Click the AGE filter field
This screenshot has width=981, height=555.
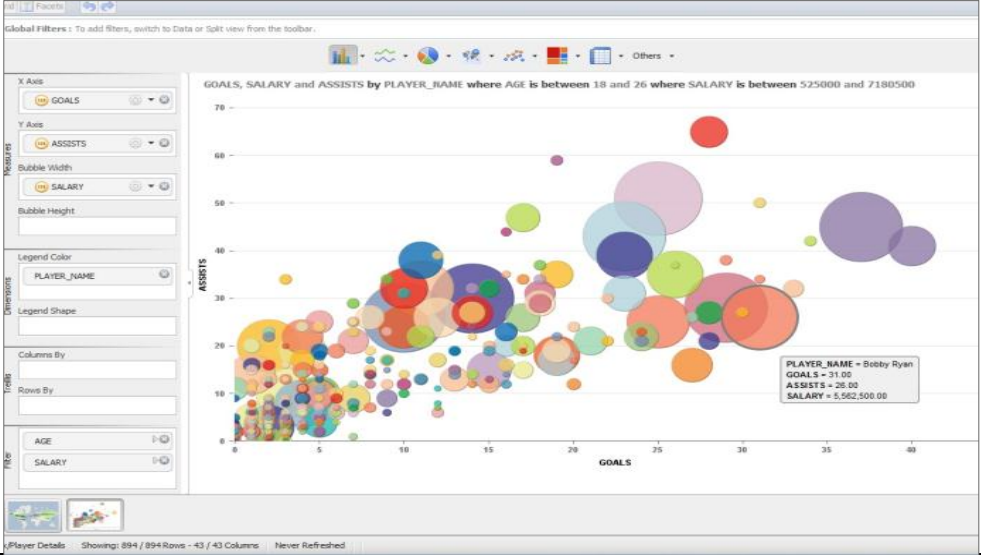click(x=90, y=440)
